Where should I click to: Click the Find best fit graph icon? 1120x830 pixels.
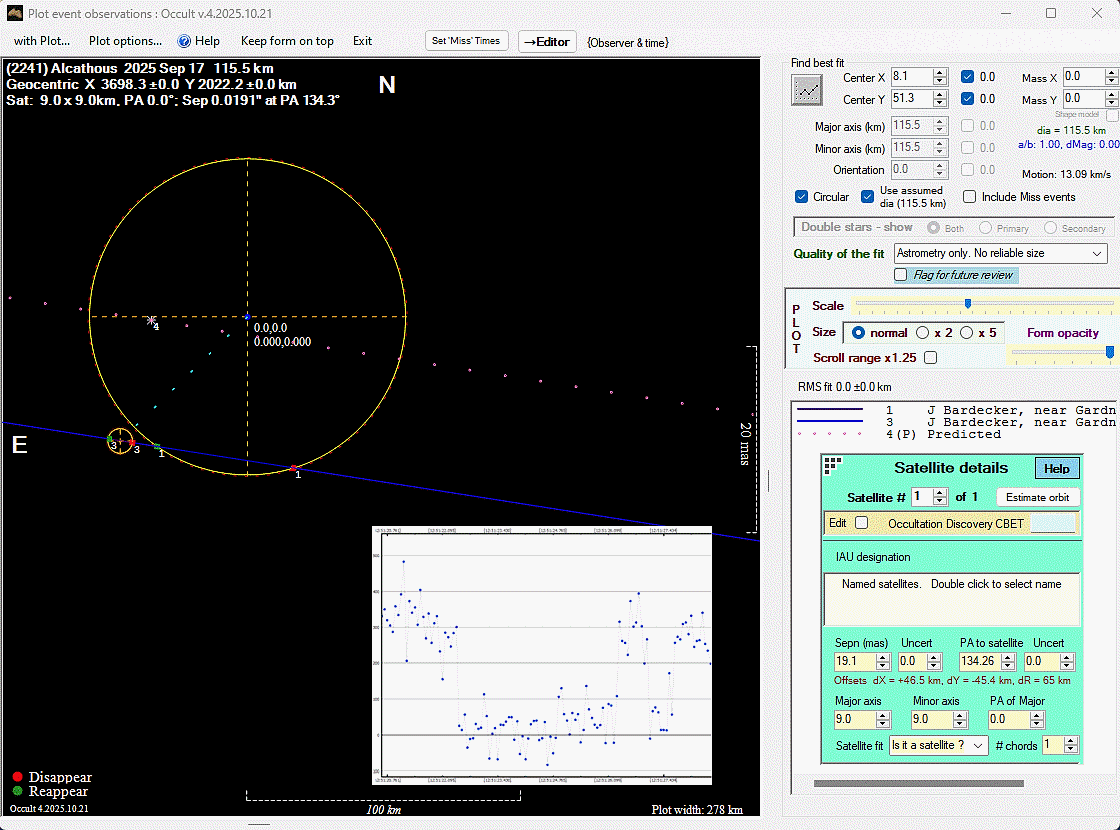(806, 90)
